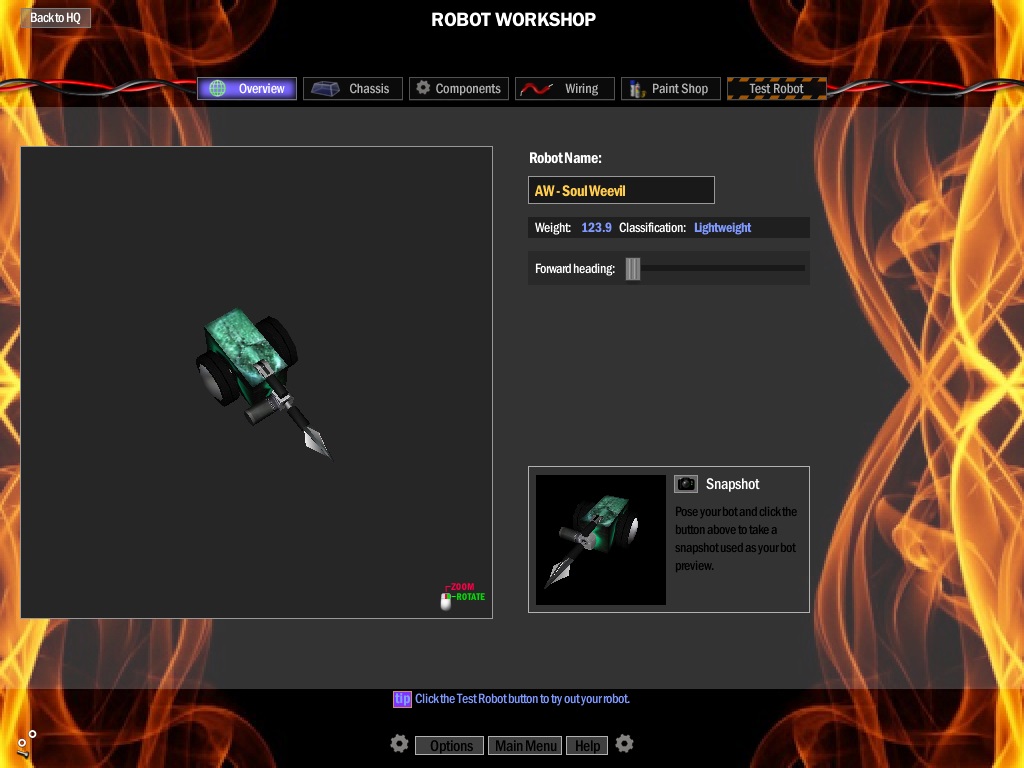Return to Main Menu
Image resolution: width=1024 pixels, height=768 pixels.
pyautogui.click(x=525, y=745)
